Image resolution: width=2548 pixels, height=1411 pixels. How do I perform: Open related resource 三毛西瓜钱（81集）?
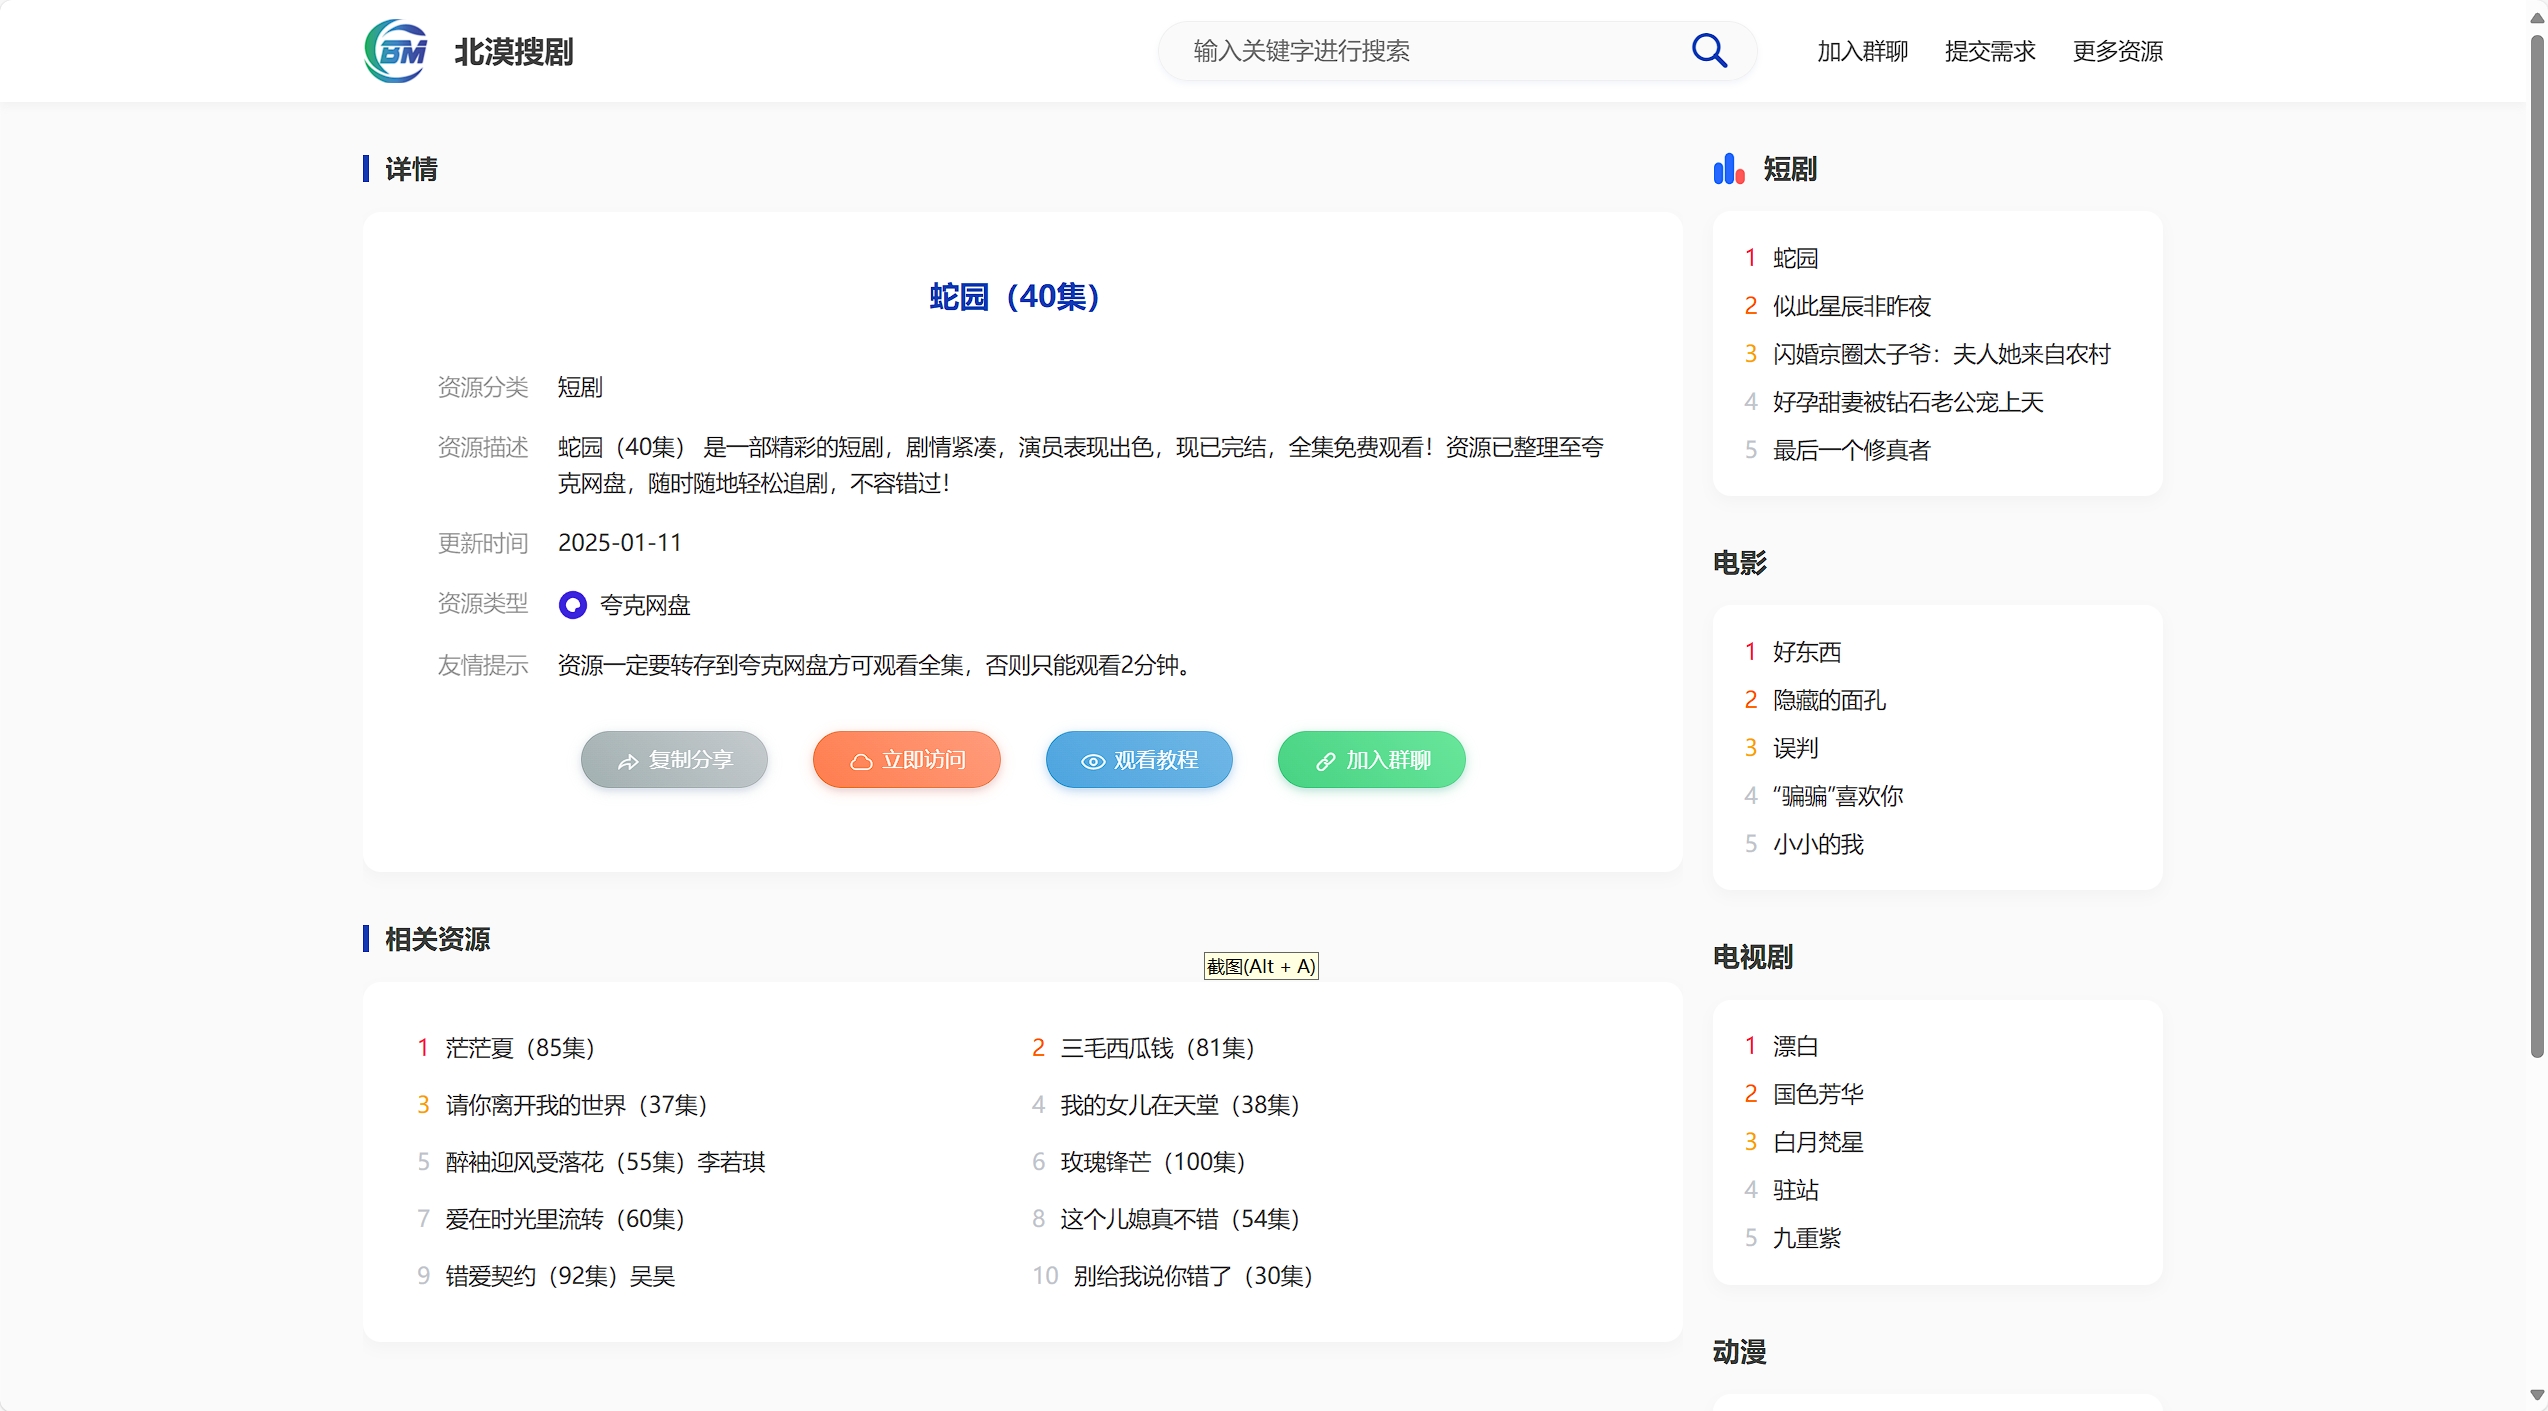1158,1048
